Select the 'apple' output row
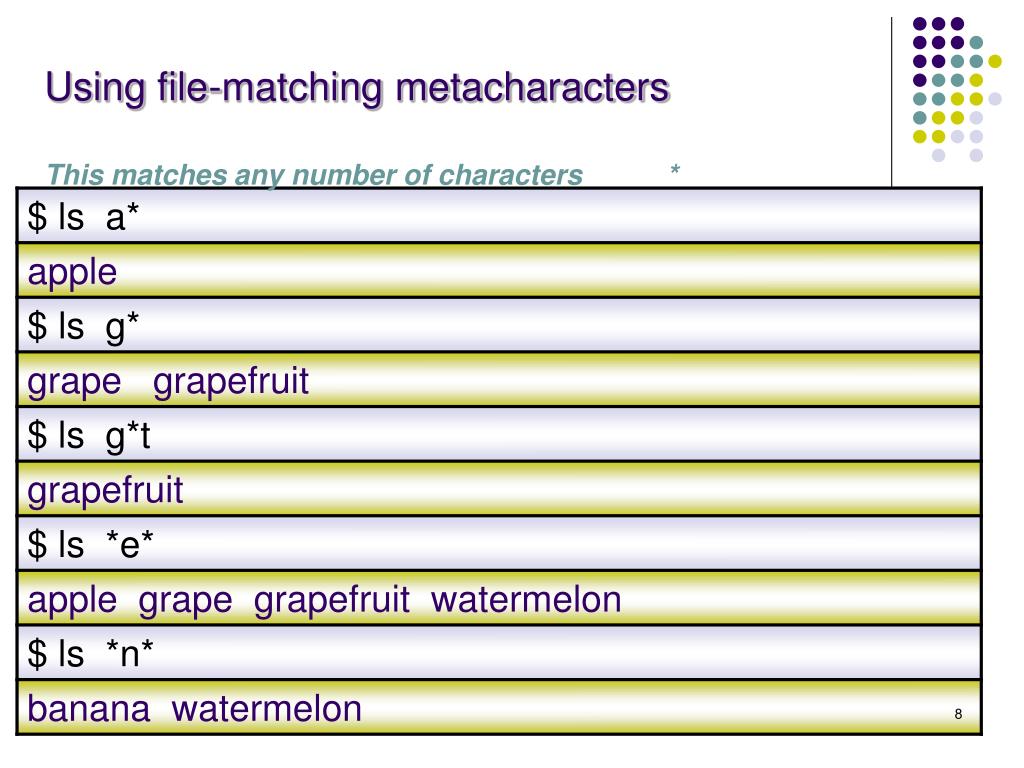The width and height of the screenshot is (1024, 768). tap(499, 270)
